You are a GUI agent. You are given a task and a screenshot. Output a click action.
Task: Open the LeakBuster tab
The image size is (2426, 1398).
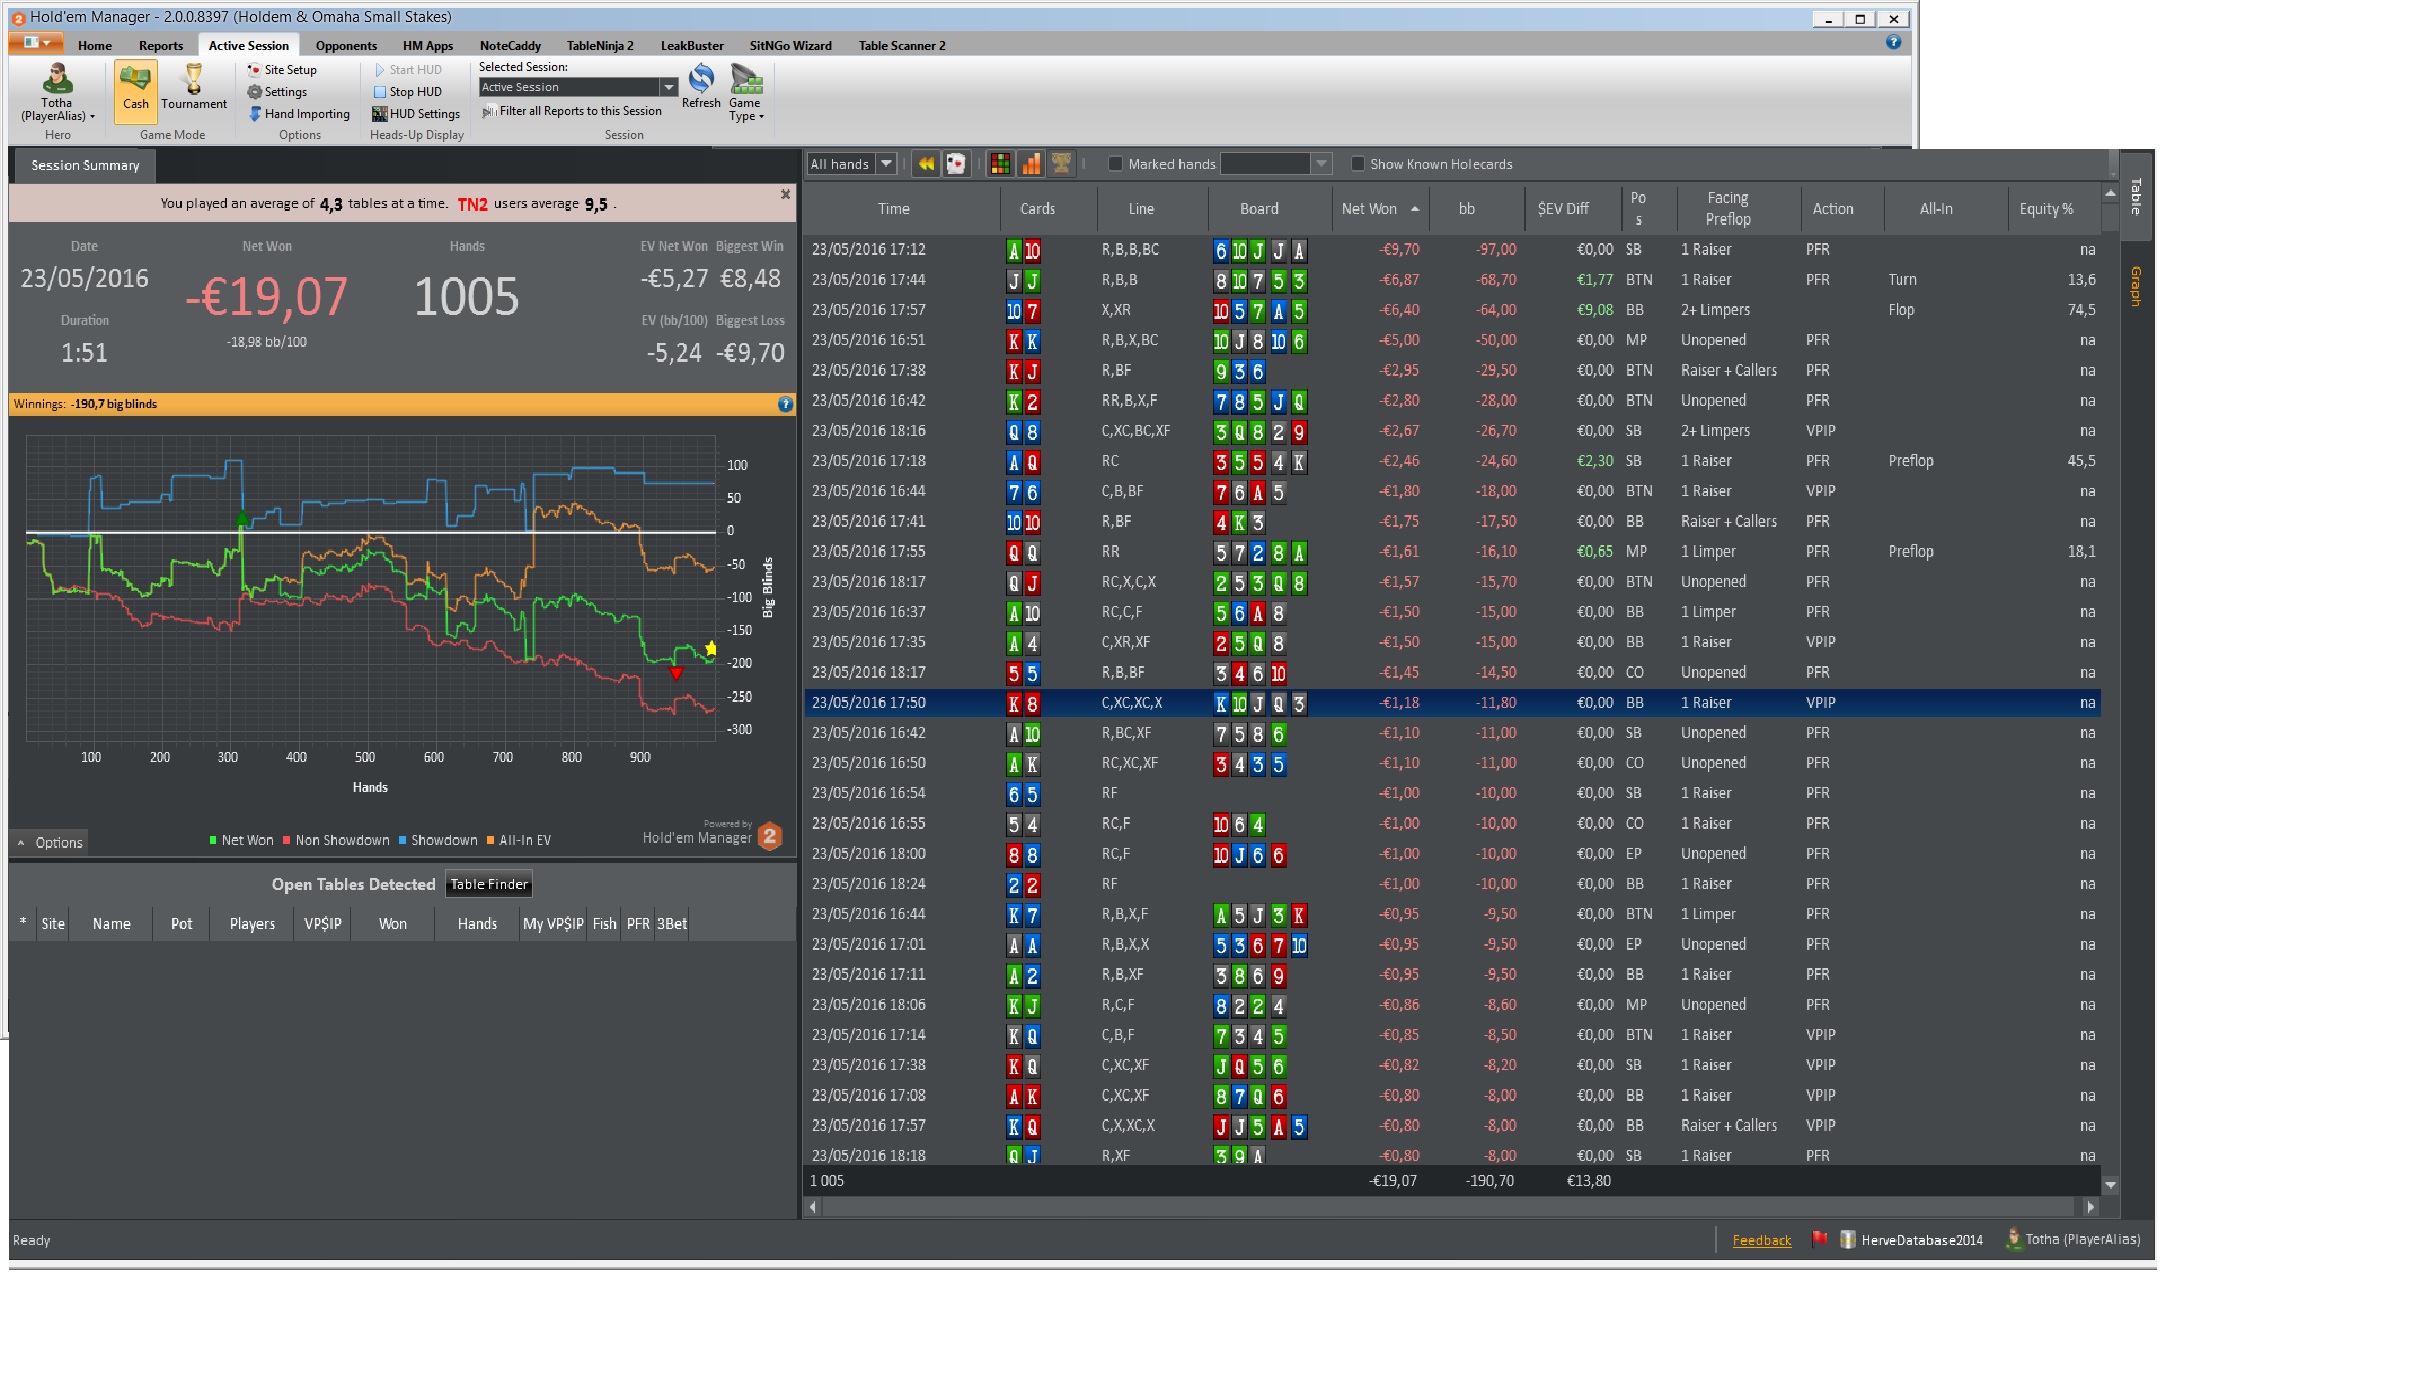tap(691, 46)
